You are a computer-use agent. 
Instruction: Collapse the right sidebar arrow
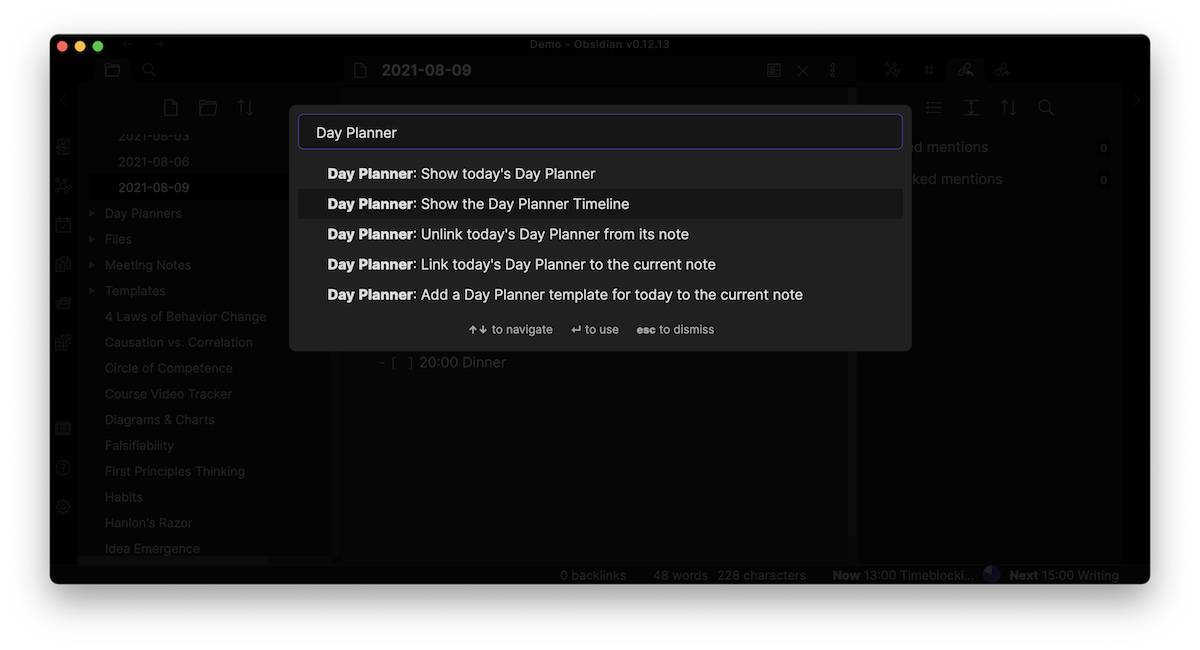click(1137, 101)
